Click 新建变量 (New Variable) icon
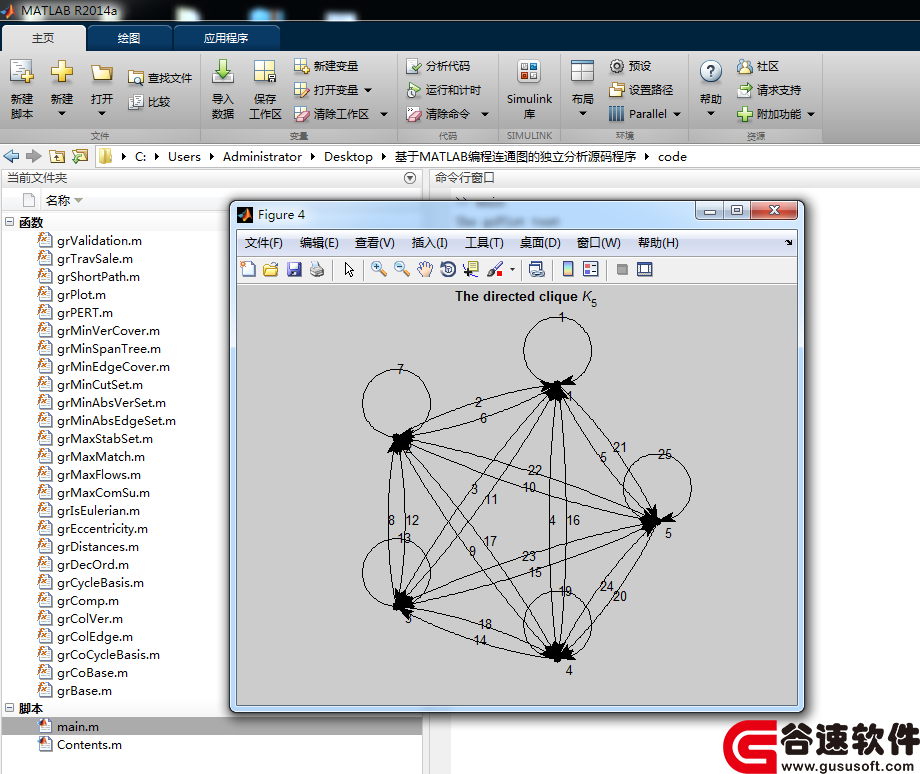Image resolution: width=920 pixels, height=774 pixels. click(301, 66)
